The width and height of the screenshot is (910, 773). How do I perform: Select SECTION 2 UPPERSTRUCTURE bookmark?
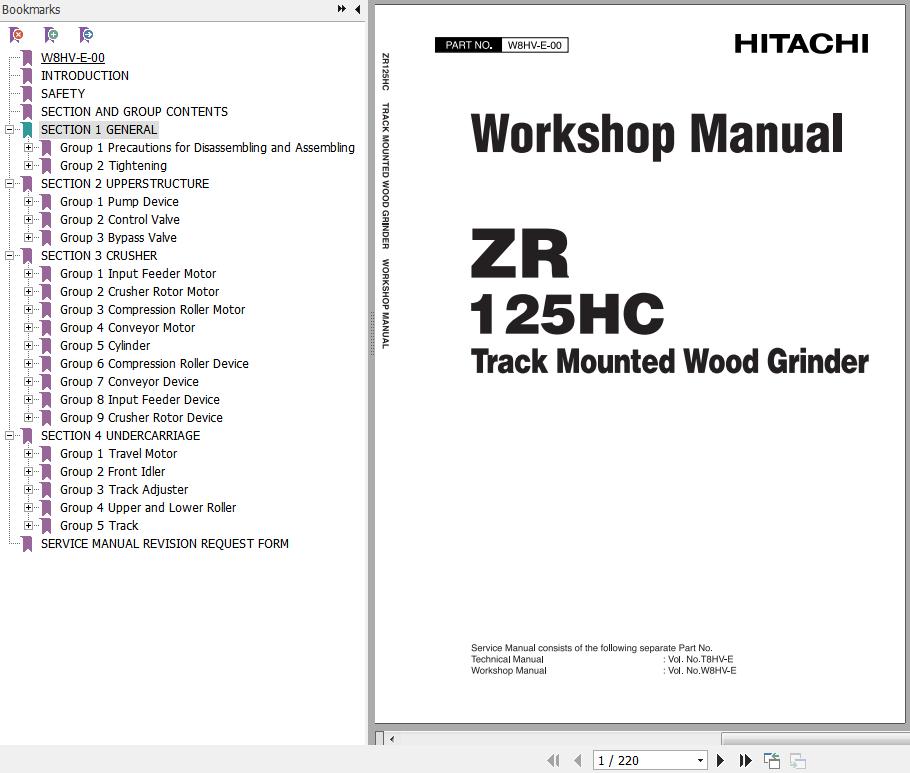click(125, 183)
